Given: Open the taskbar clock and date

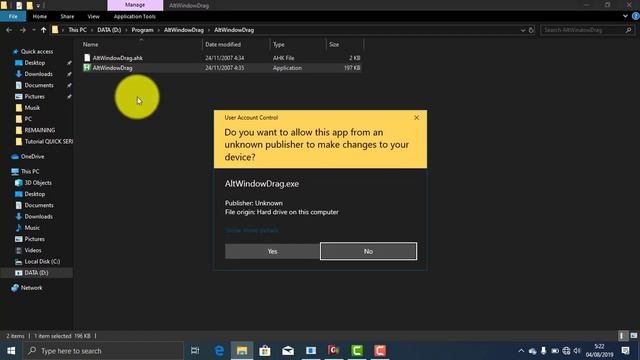Looking at the screenshot, I should pyautogui.click(x=599, y=351).
